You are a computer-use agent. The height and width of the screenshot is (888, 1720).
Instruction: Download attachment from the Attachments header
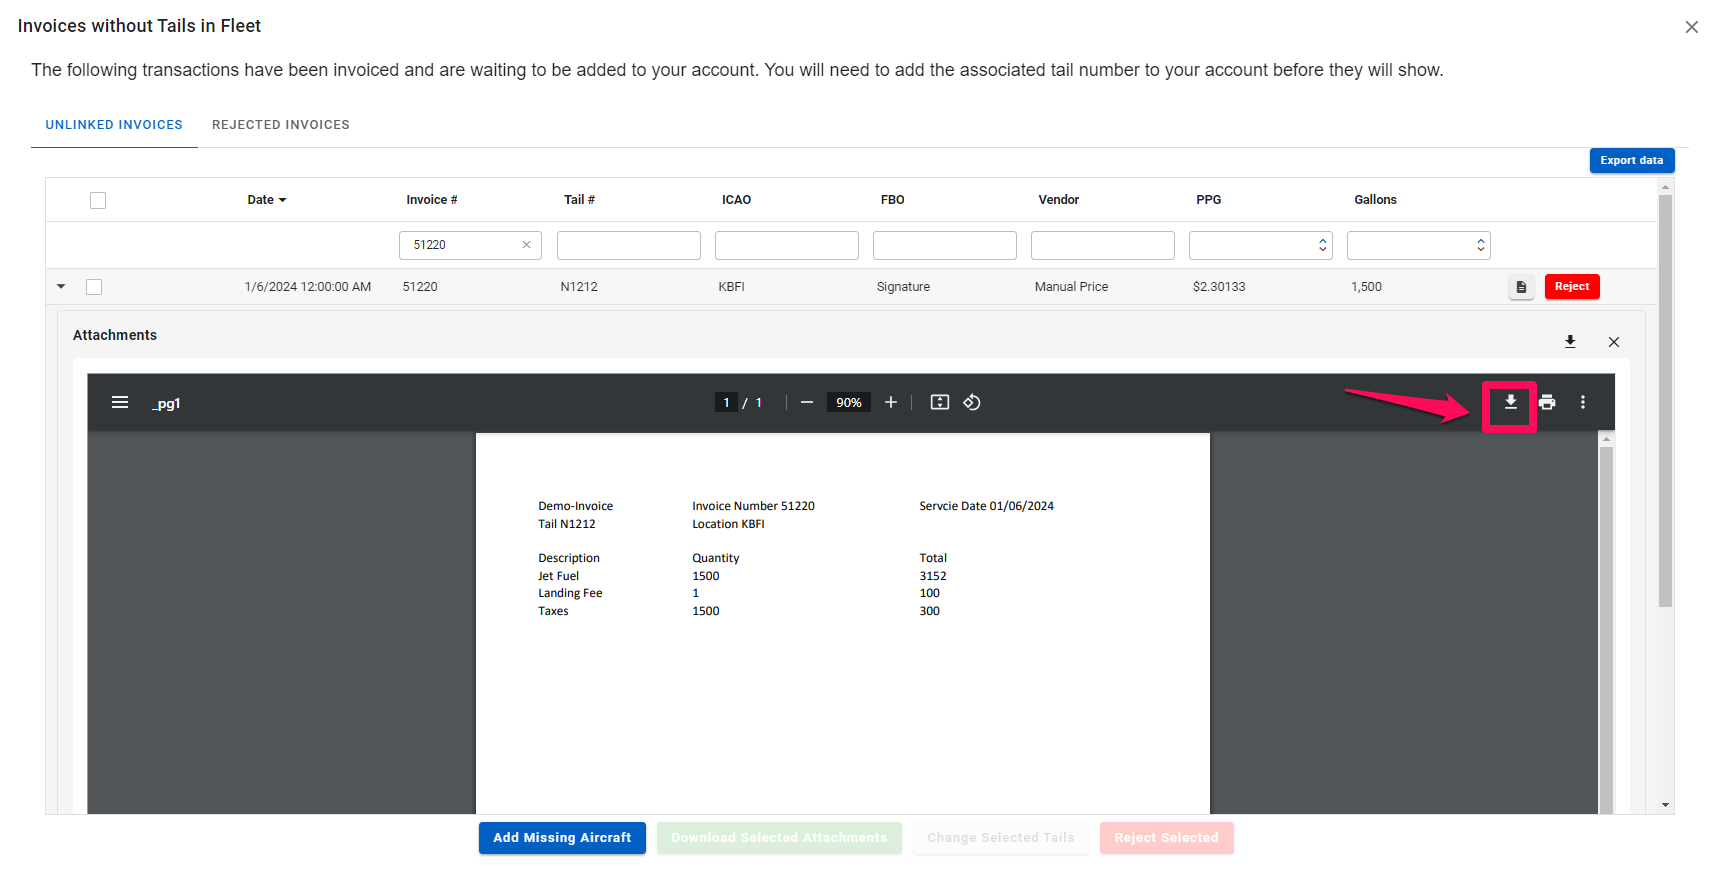pyautogui.click(x=1570, y=342)
